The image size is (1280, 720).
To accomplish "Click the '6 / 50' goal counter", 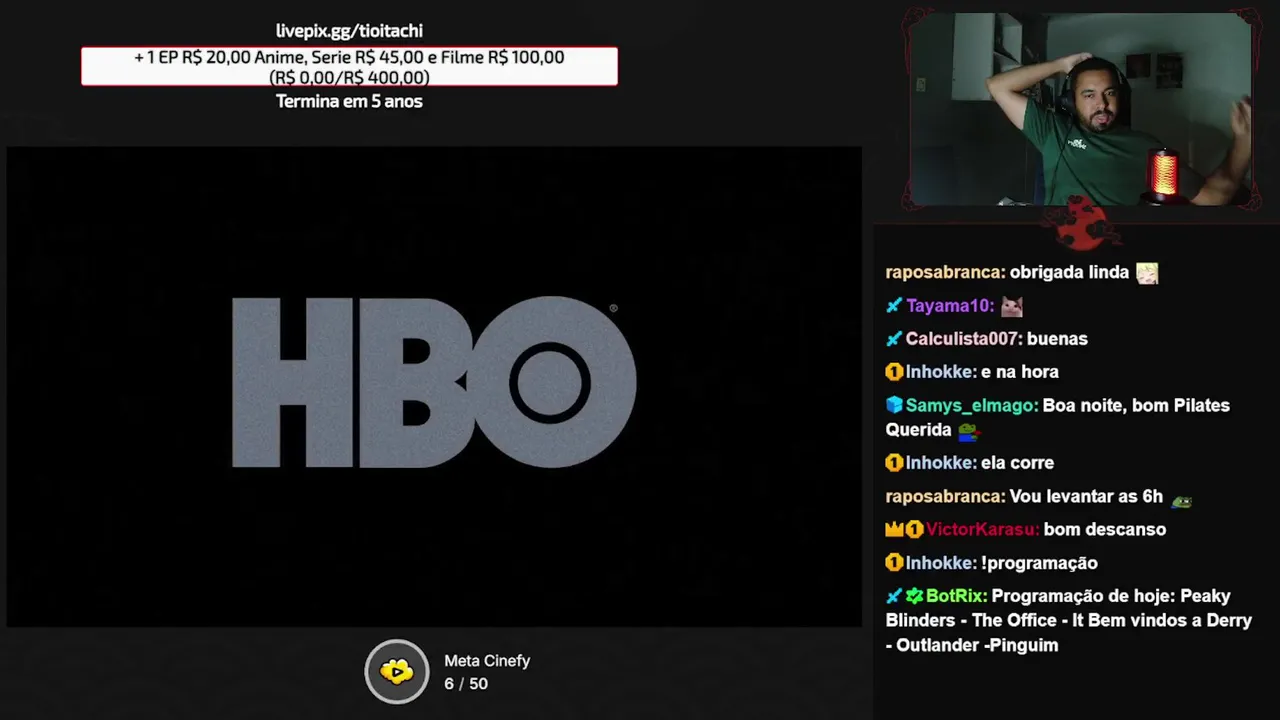I will pyautogui.click(x=466, y=684).
